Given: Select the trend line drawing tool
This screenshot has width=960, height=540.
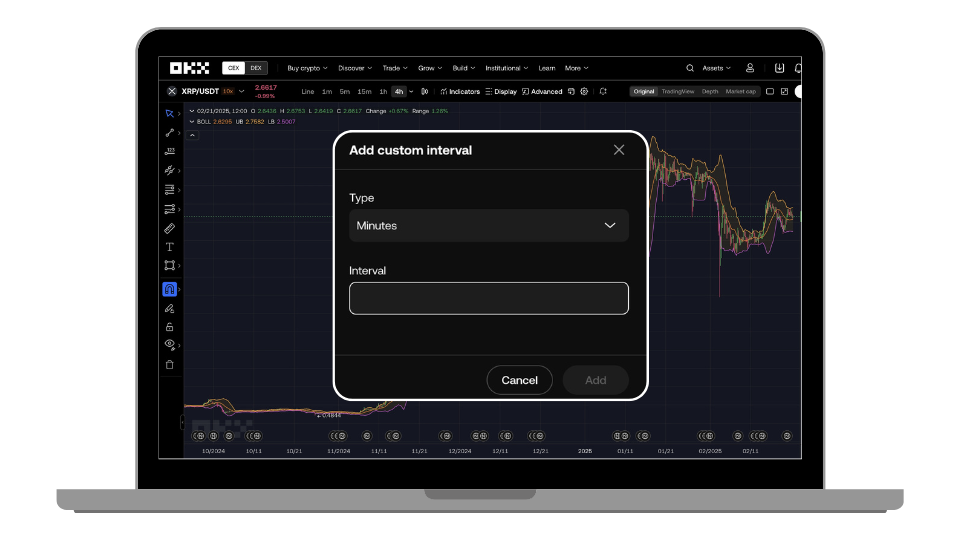Looking at the screenshot, I should (170, 132).
